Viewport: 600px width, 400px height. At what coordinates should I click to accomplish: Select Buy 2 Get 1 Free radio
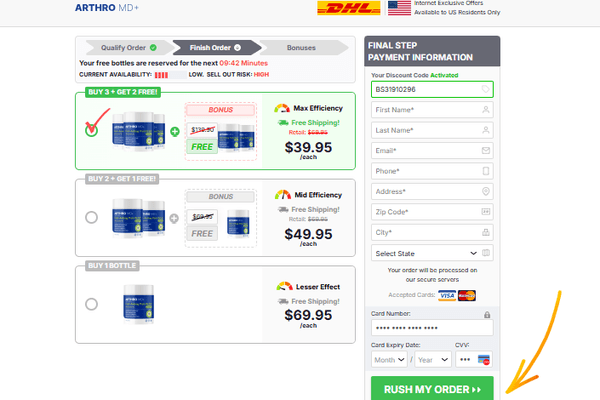pos(91,217)
